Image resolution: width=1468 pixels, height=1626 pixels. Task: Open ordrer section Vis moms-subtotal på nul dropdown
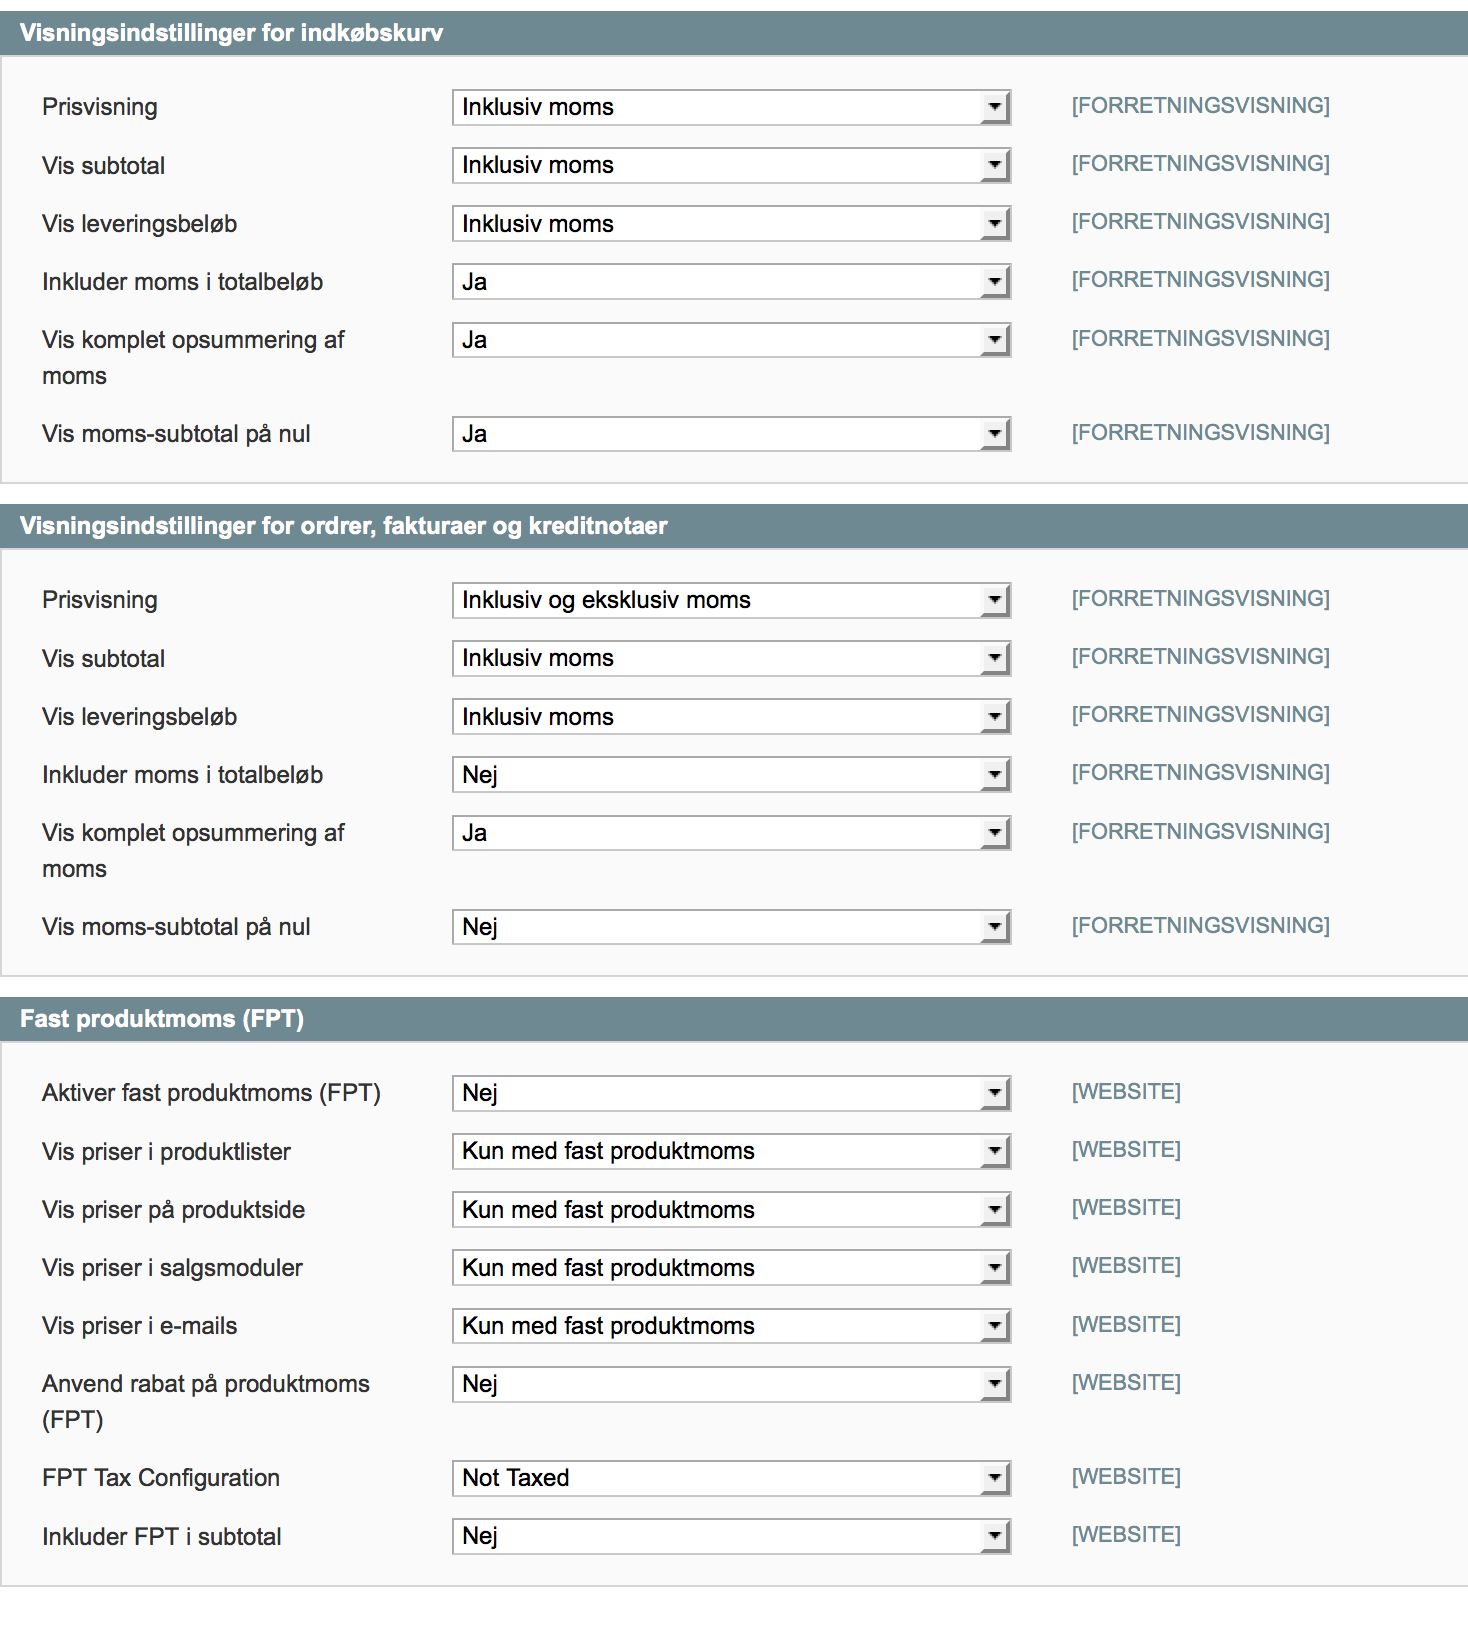(x=731, y=927)
